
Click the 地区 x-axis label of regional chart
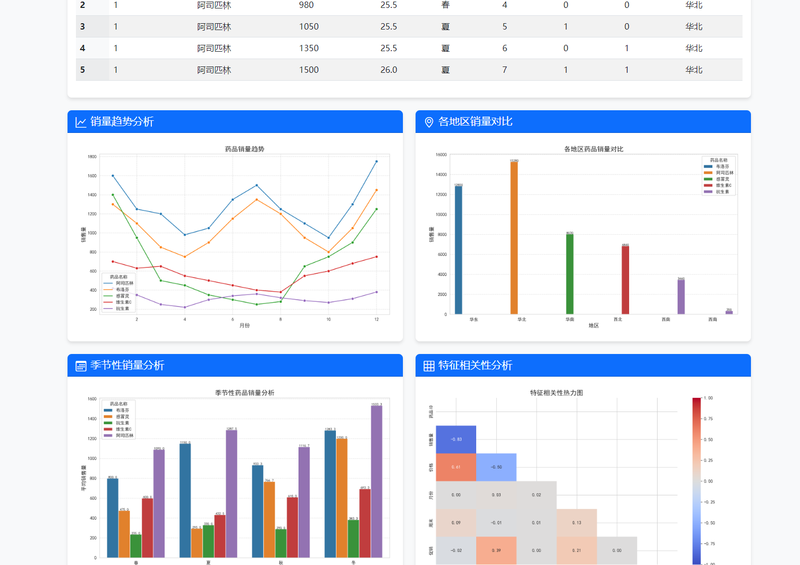593,326
